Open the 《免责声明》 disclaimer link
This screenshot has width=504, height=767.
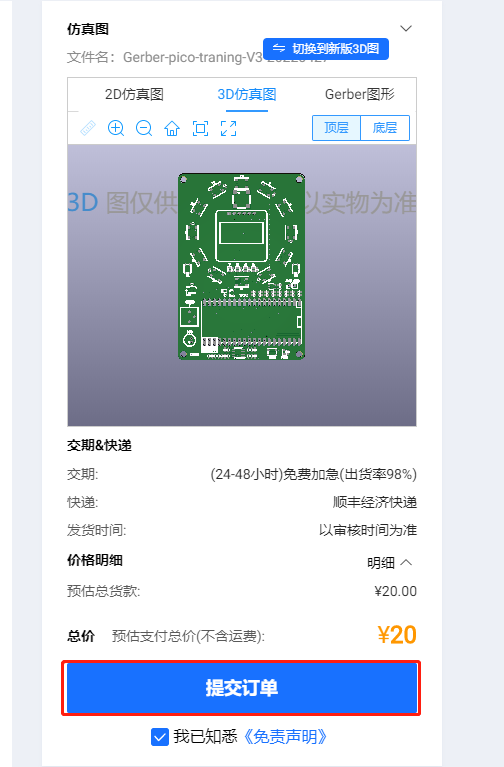click(285, 737)
